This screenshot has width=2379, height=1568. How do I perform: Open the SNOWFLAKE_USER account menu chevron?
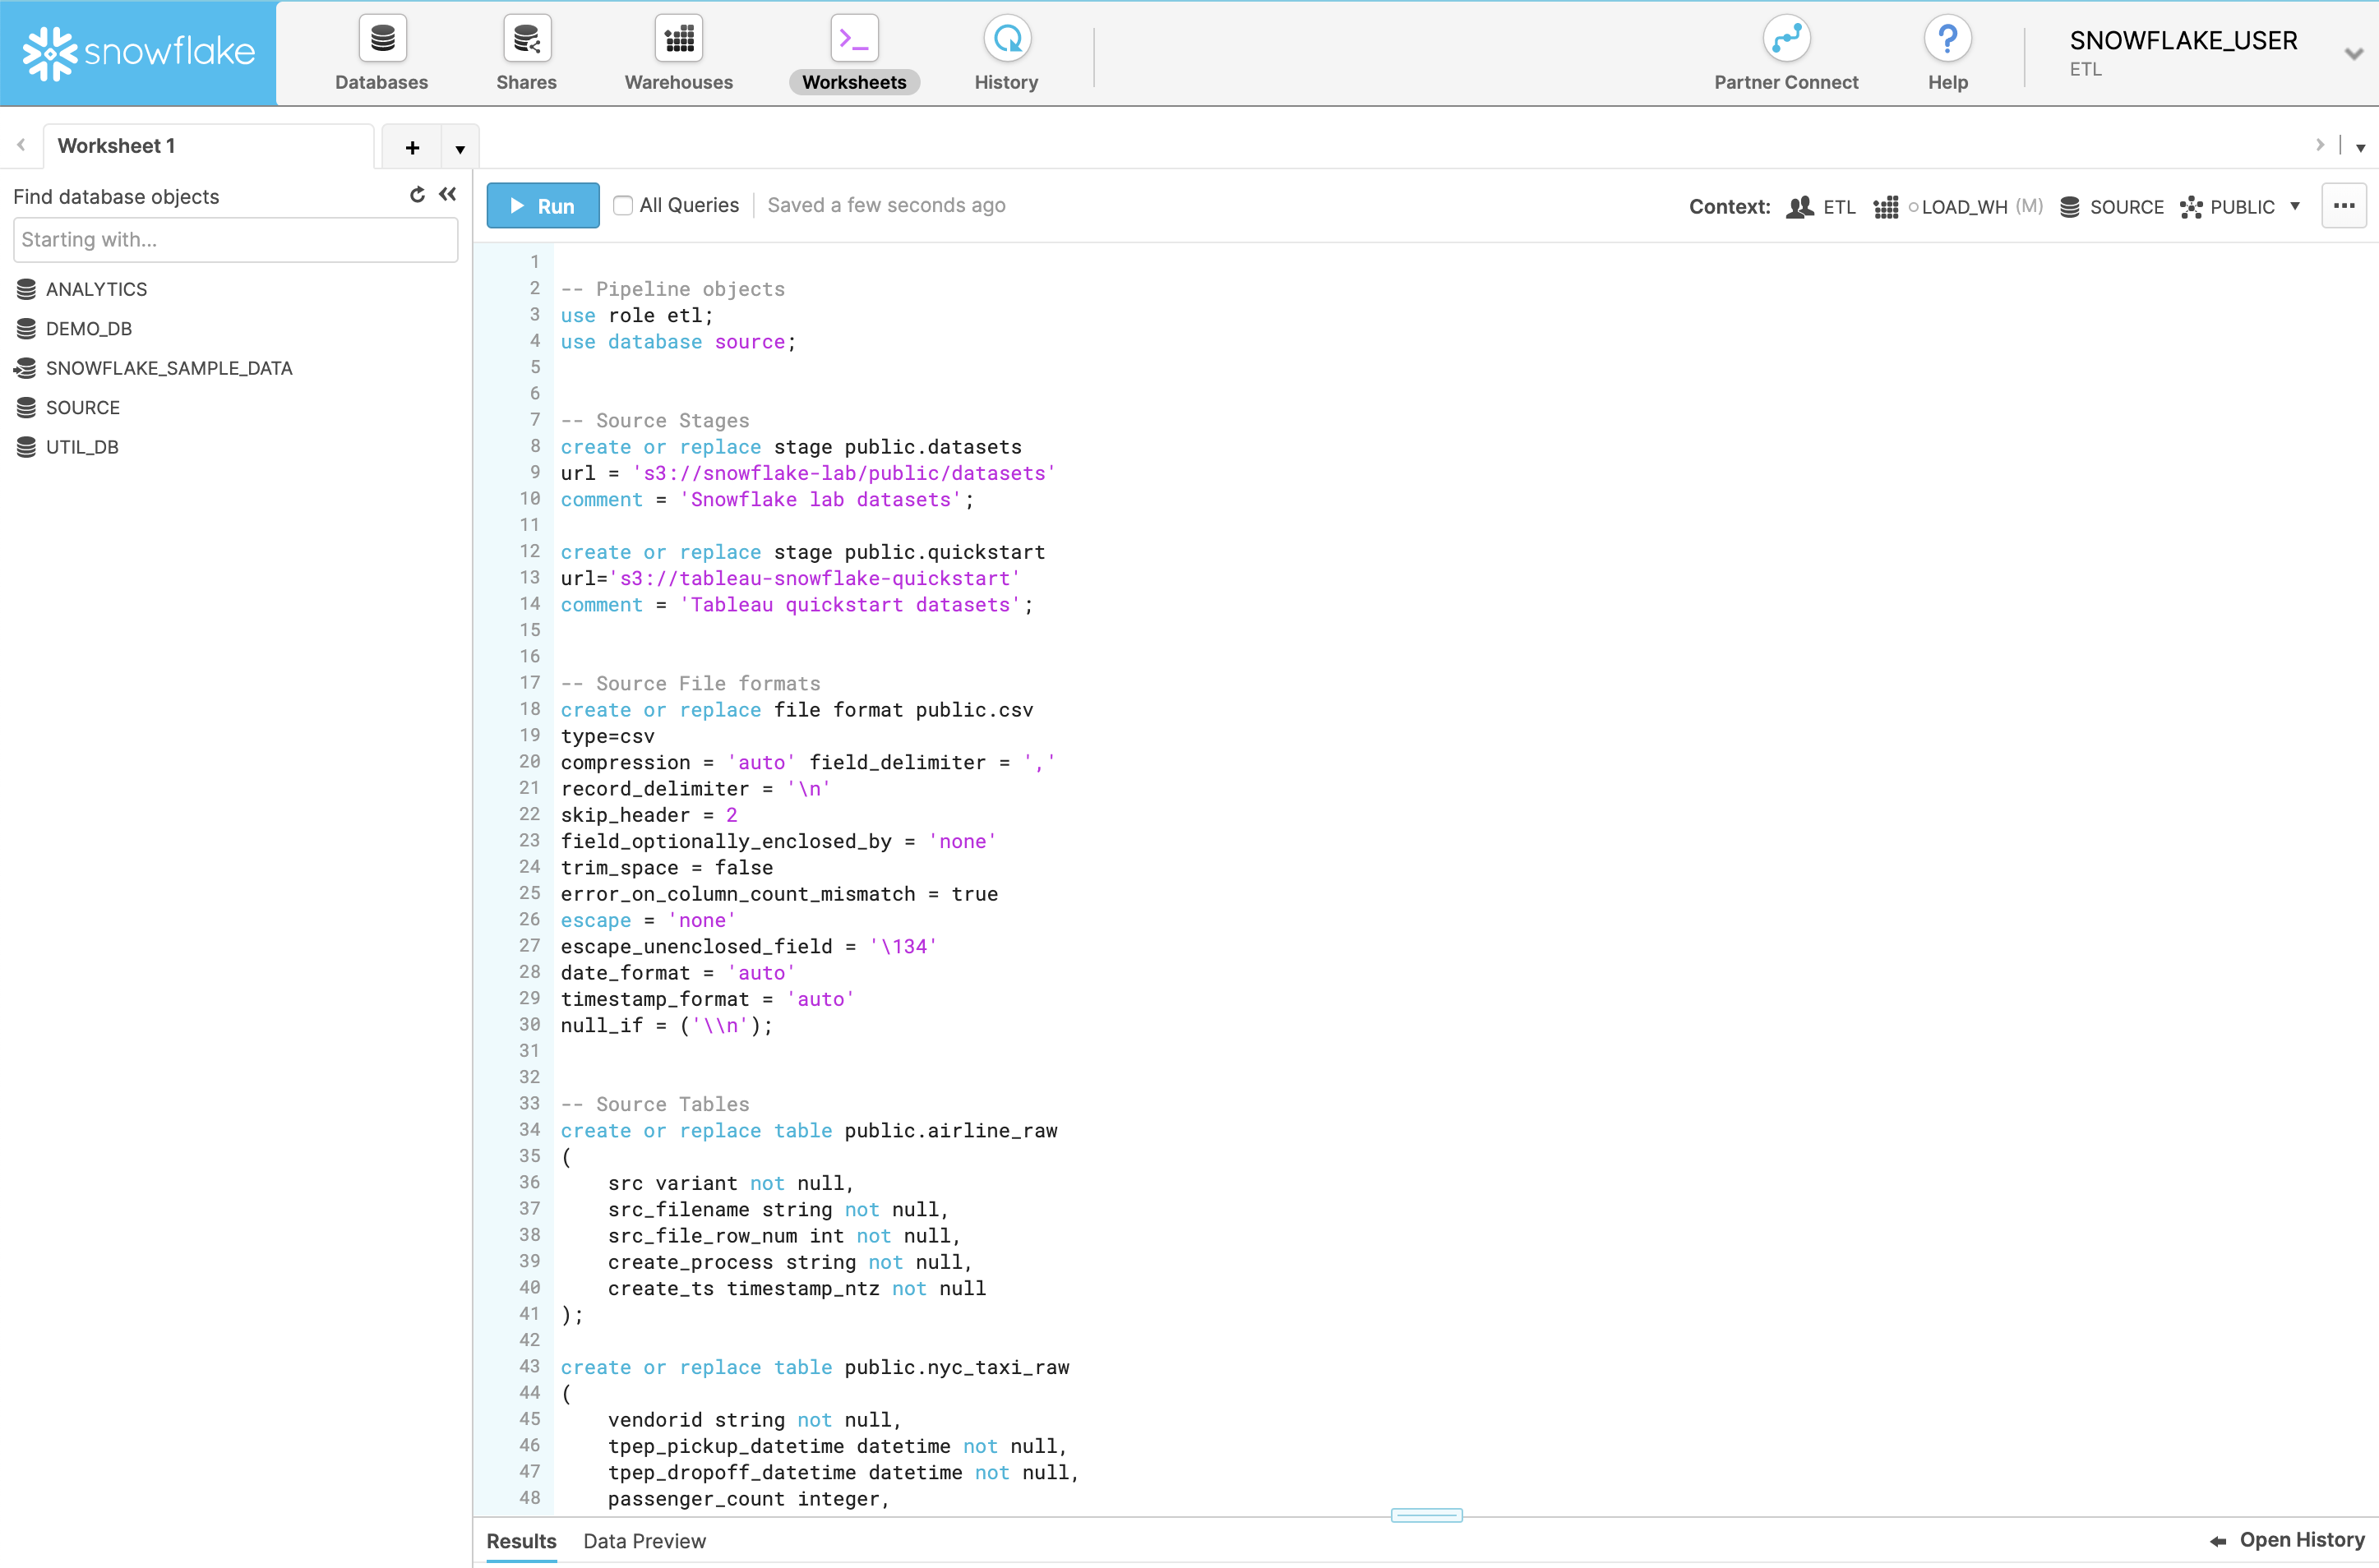(x=2353, y=53)
